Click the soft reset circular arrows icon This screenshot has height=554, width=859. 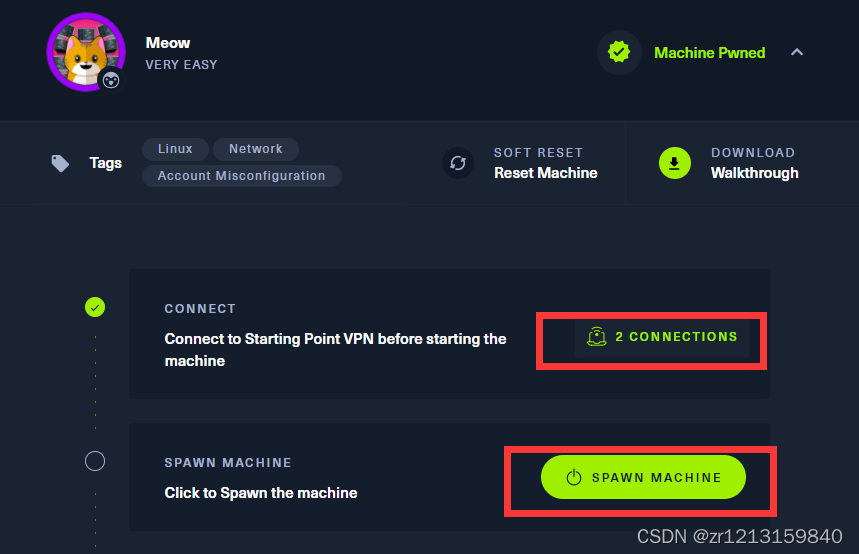pos(458,163)
